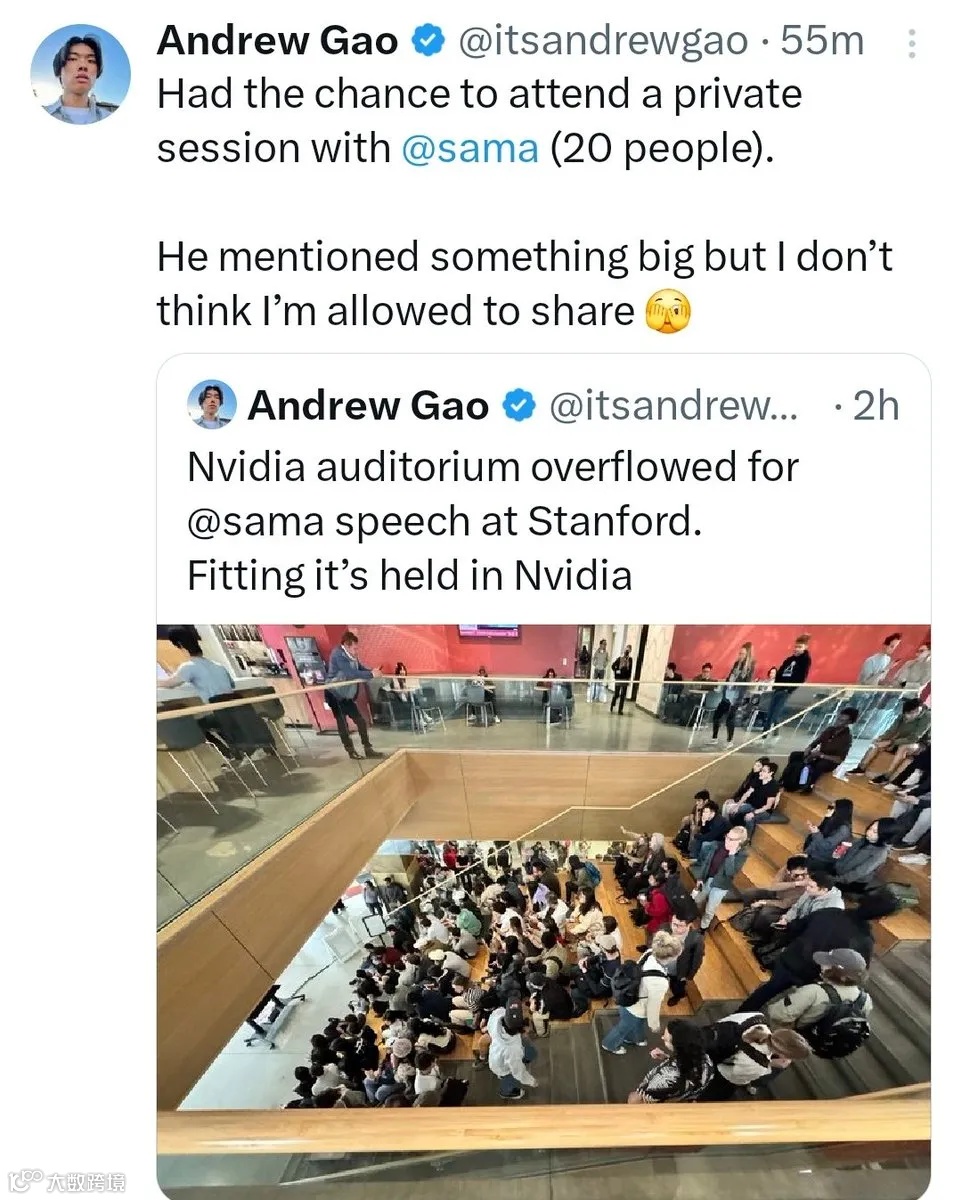Select the quoted tweet's Andrew Gao name
Viewport: 962px width, 1200px height.
coord(368,406)
